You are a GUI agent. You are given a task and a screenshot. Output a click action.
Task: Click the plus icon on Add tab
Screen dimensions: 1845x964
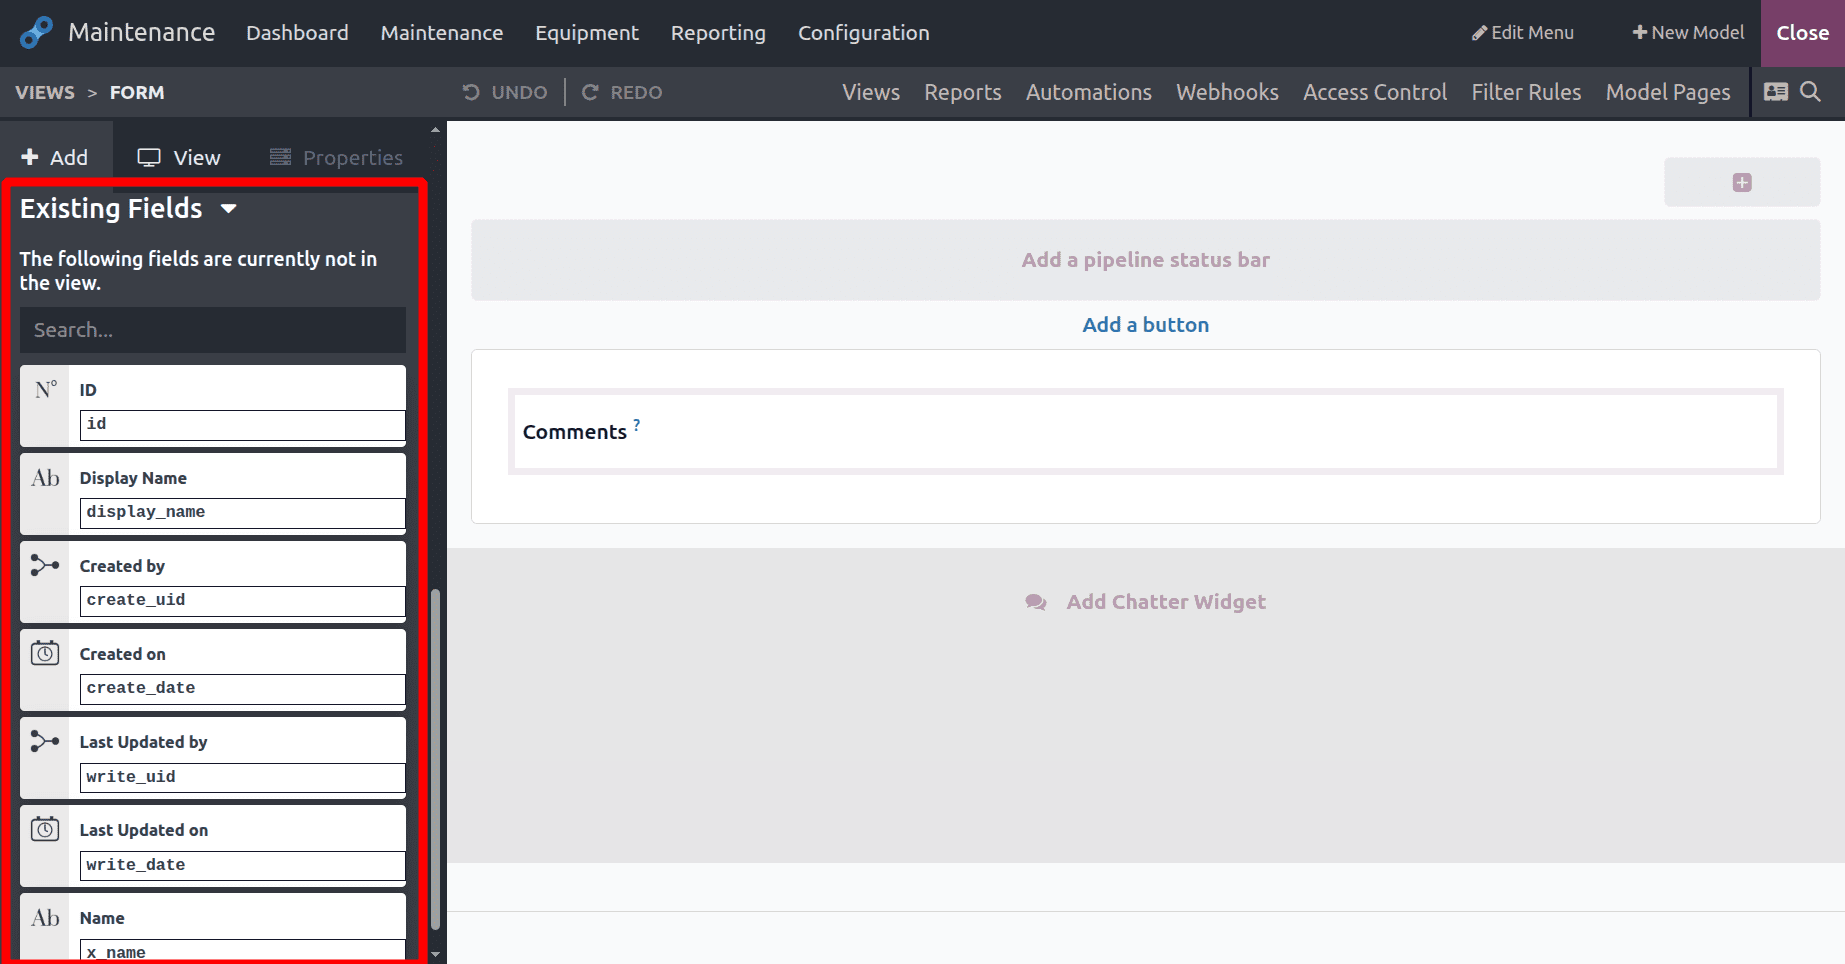(30, 157)
